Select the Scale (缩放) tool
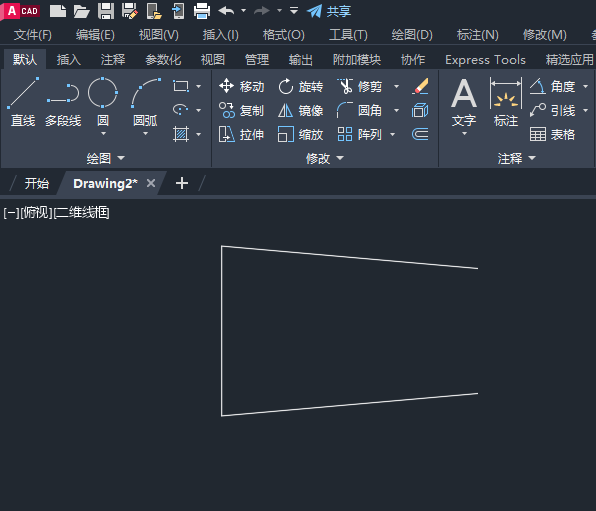This screenshot has height=511, width=596. (x=300, y=134)
